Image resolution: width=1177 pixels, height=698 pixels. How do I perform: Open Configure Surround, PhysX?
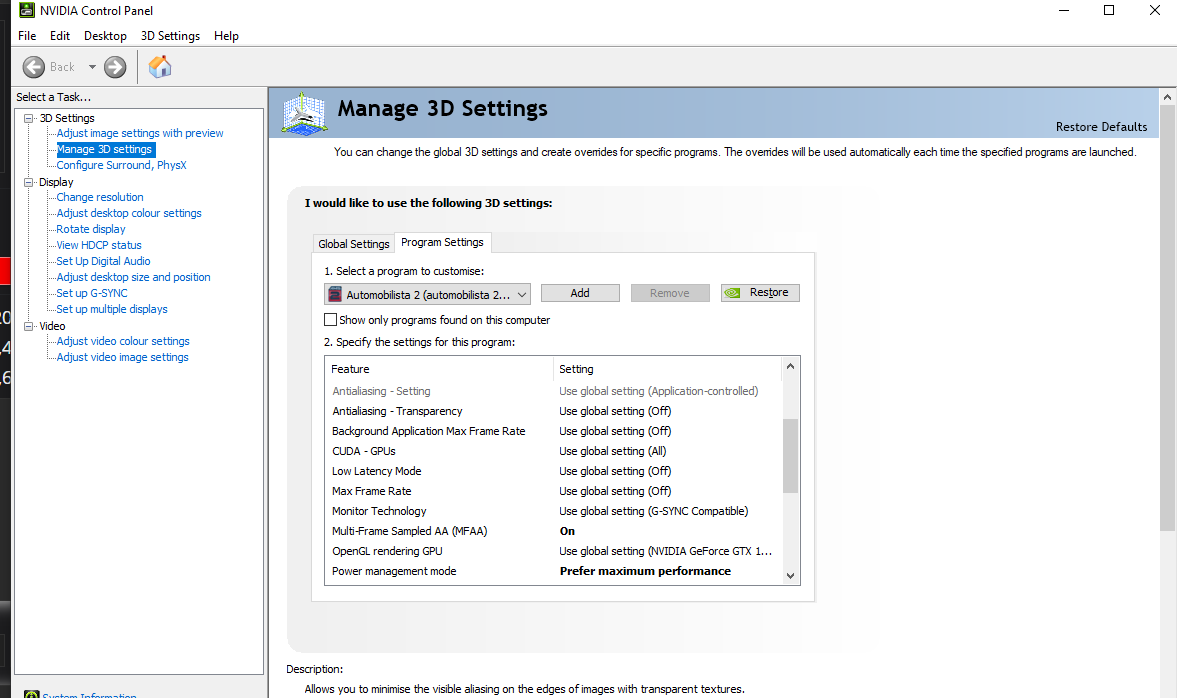coord(122,165)
